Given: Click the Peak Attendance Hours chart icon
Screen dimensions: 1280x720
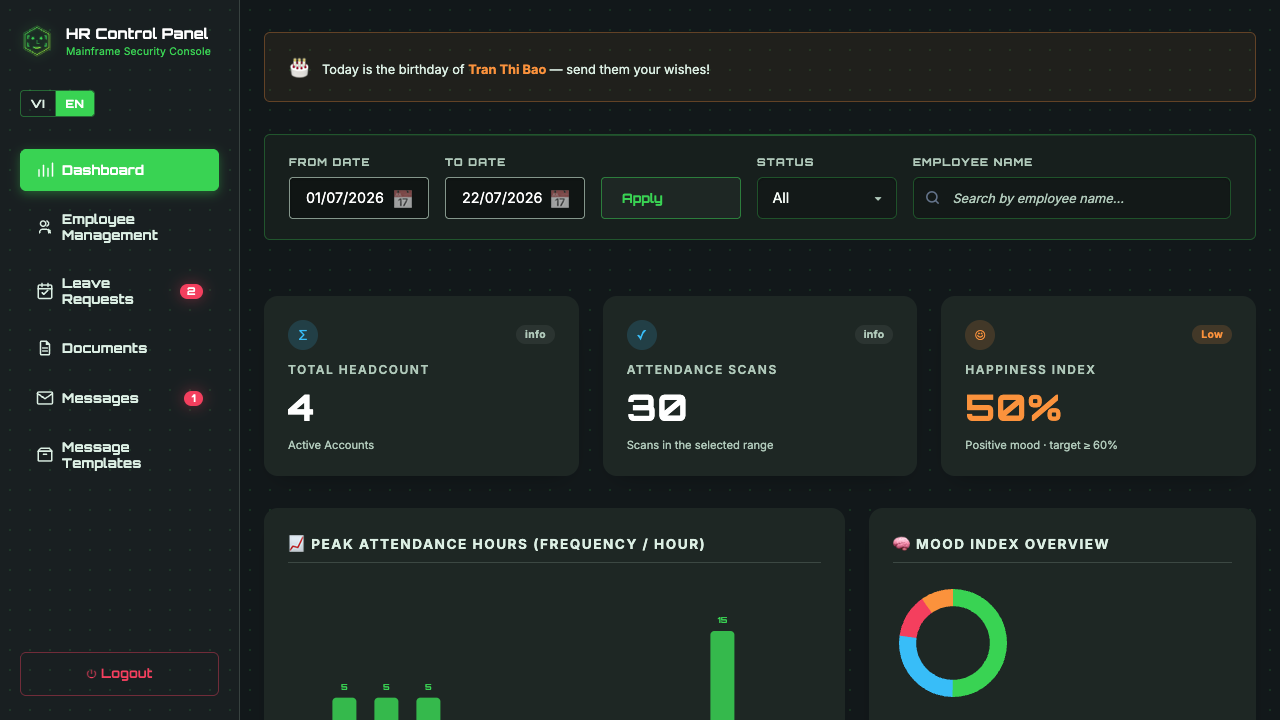Looking at the screenshot, I should [296, 544].
